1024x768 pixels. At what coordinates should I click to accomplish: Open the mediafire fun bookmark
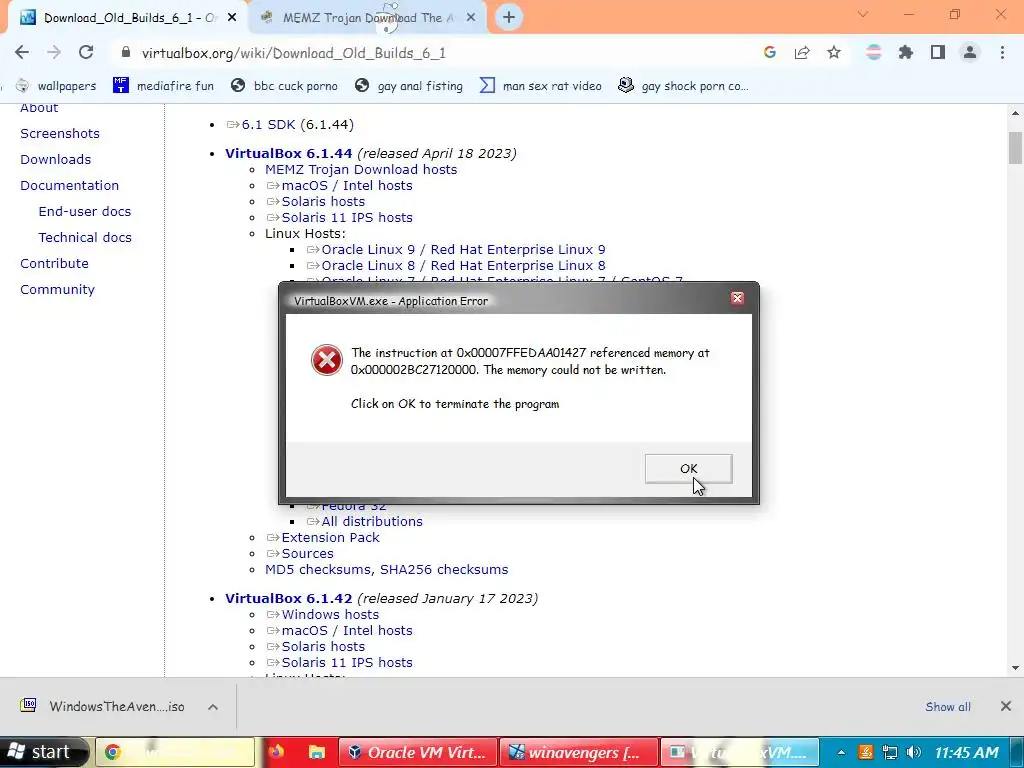163,86
